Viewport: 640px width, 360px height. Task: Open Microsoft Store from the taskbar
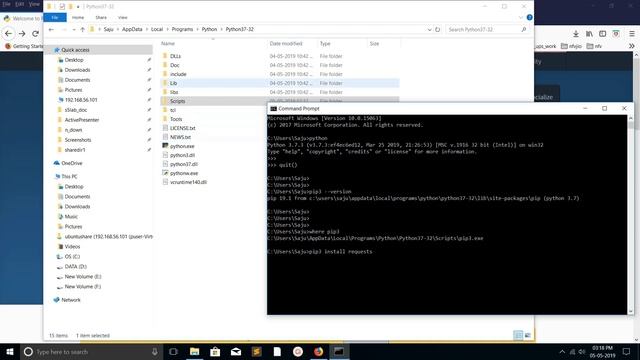click(x=215, y=351)
